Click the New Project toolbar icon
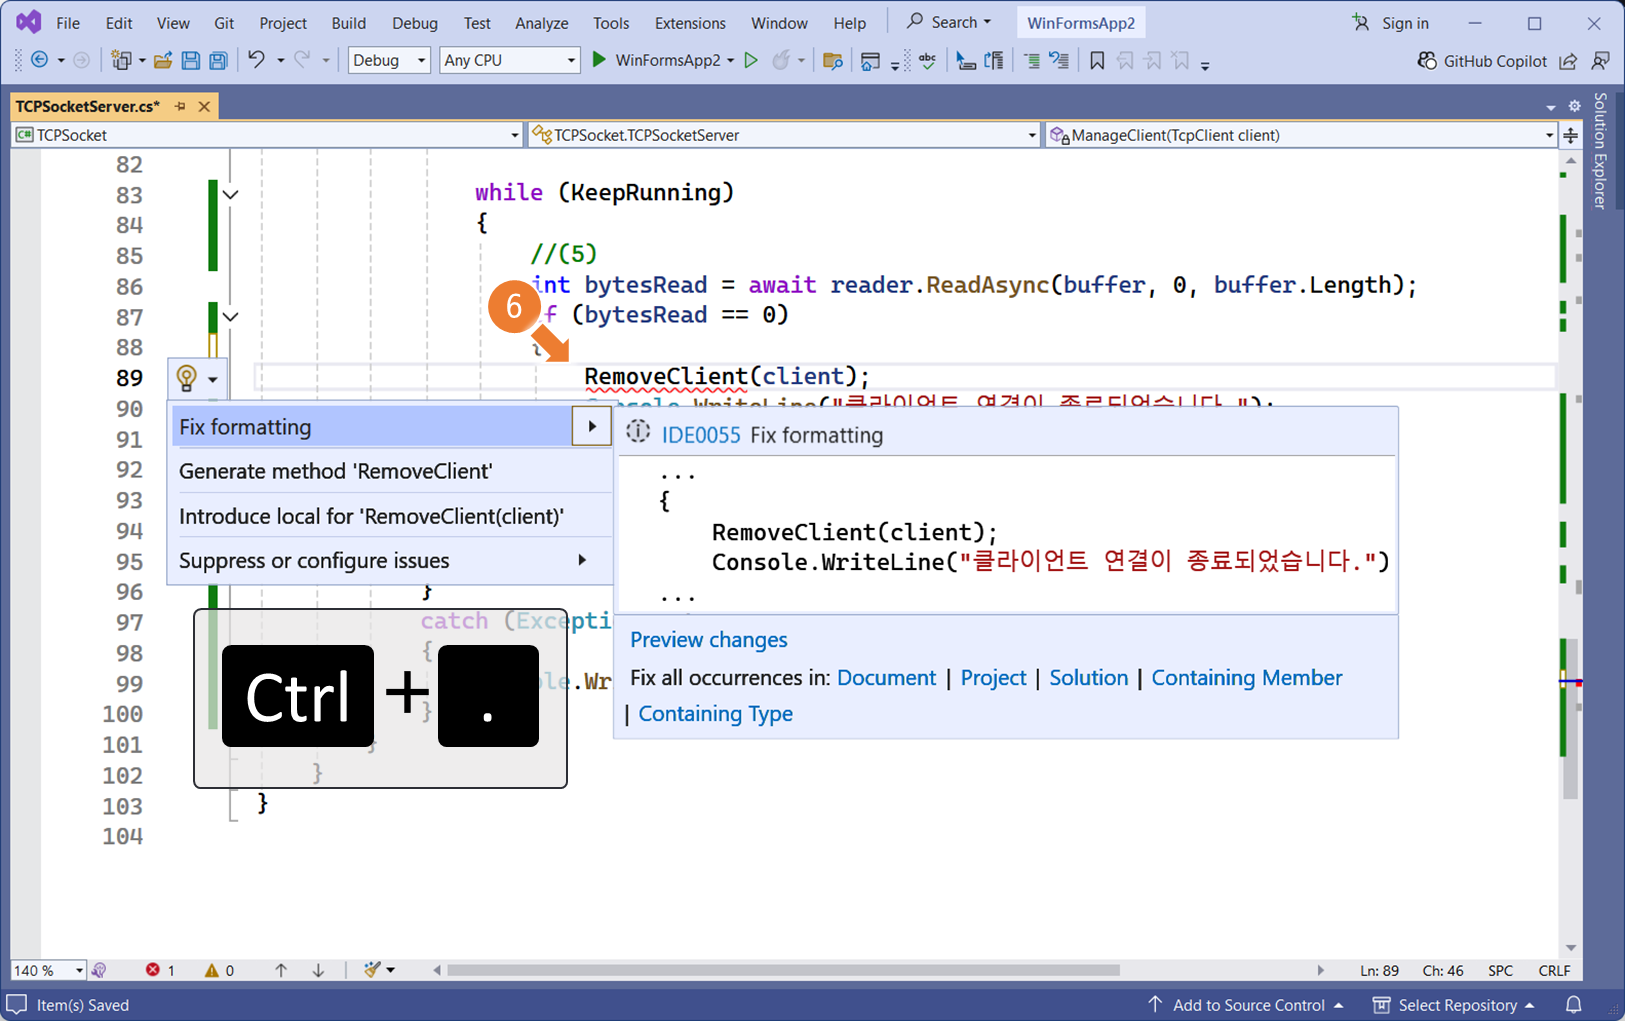Screen dimensions: 1625x1021 (x=121, y=60)
